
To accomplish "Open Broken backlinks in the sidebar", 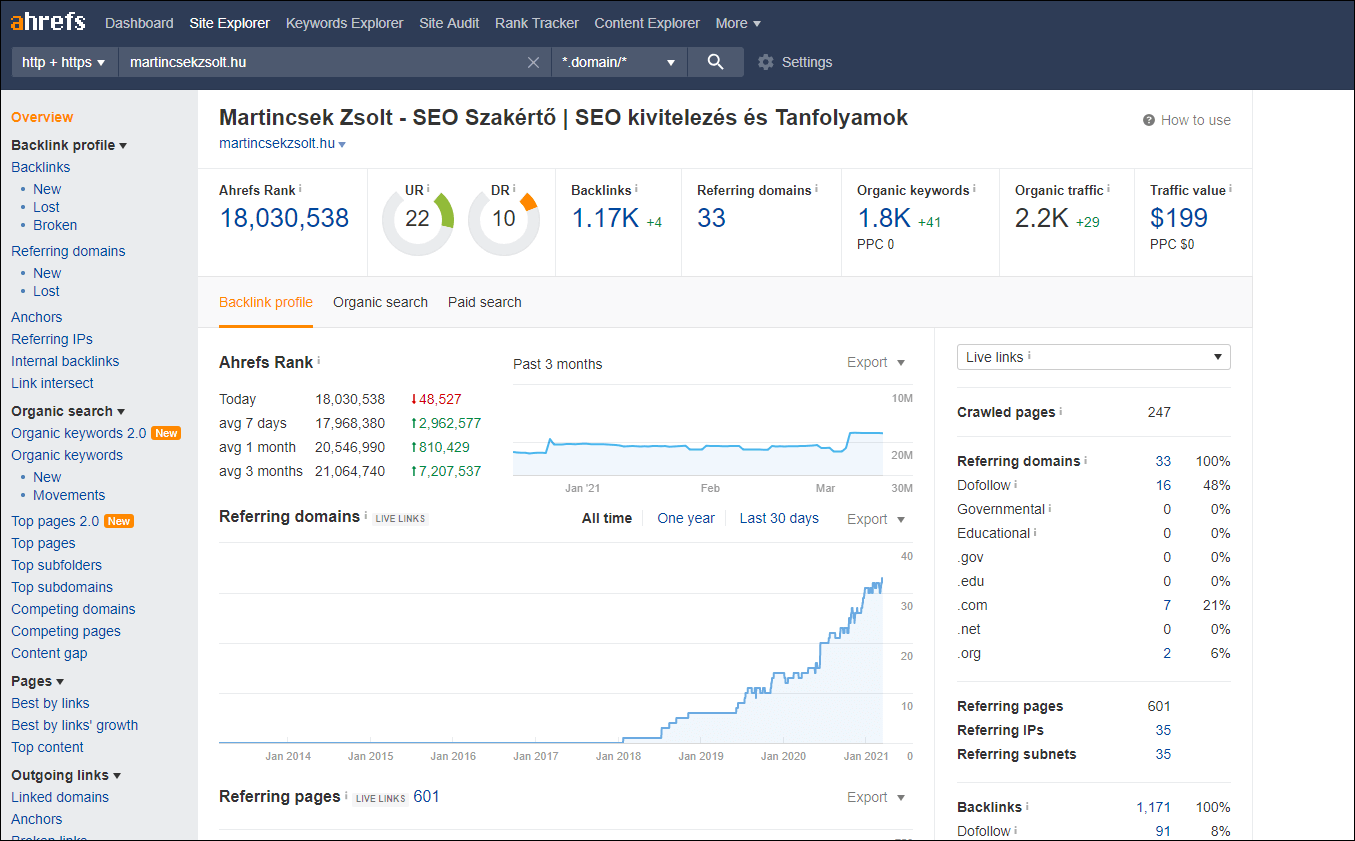I will pos(55,225).
